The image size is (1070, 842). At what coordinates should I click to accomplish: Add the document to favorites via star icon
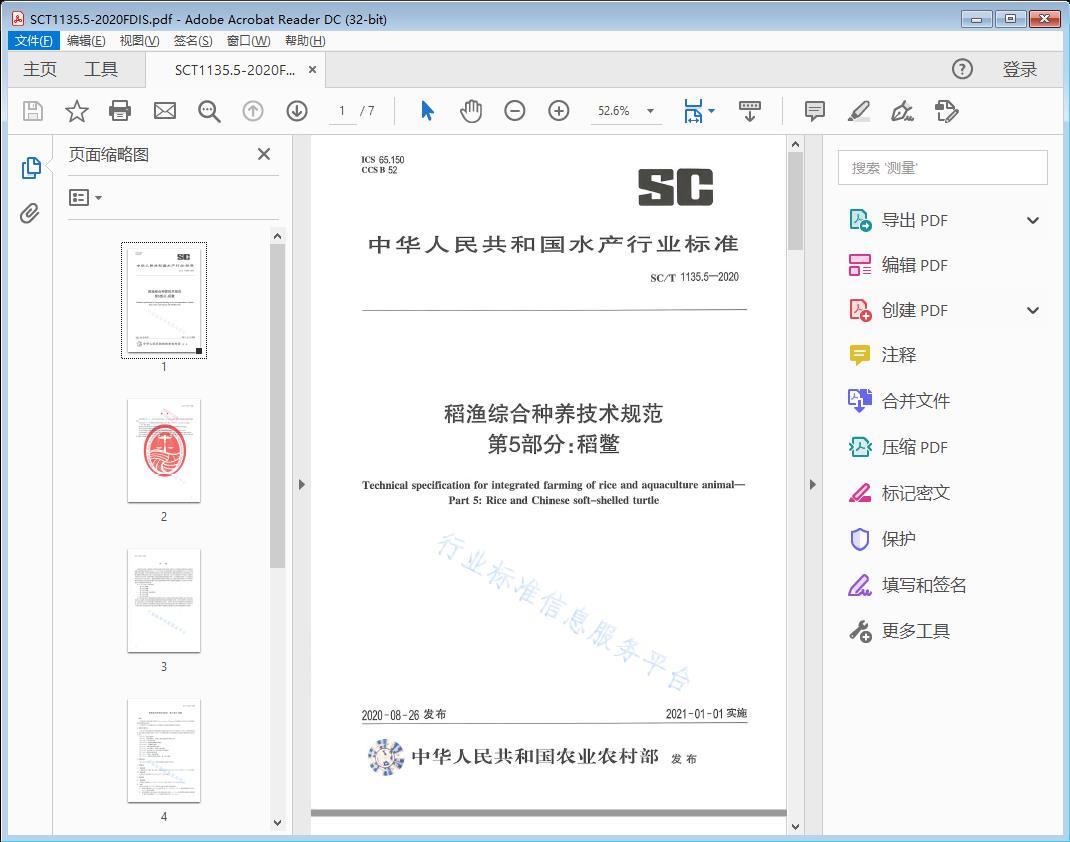76,111
